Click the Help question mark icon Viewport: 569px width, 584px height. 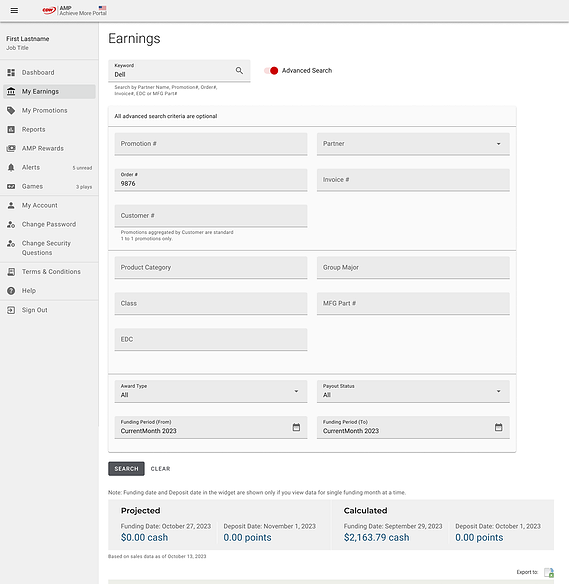pos(11,291)
